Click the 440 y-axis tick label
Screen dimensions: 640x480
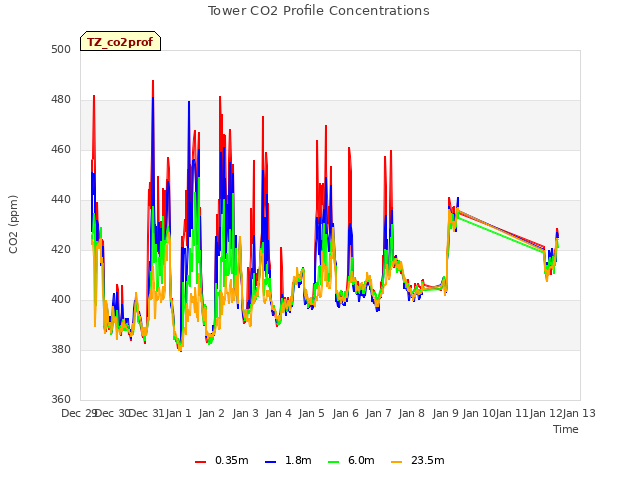click(x=61, y=200)
